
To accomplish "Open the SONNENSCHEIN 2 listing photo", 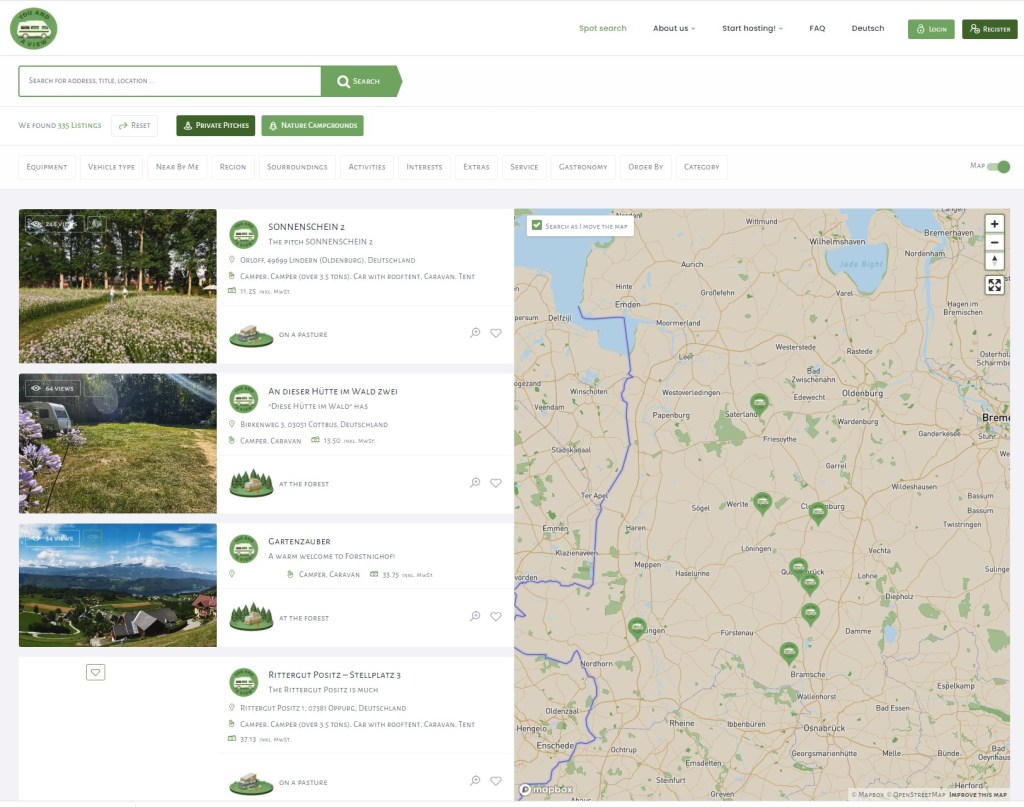I will tap(118, 286).
